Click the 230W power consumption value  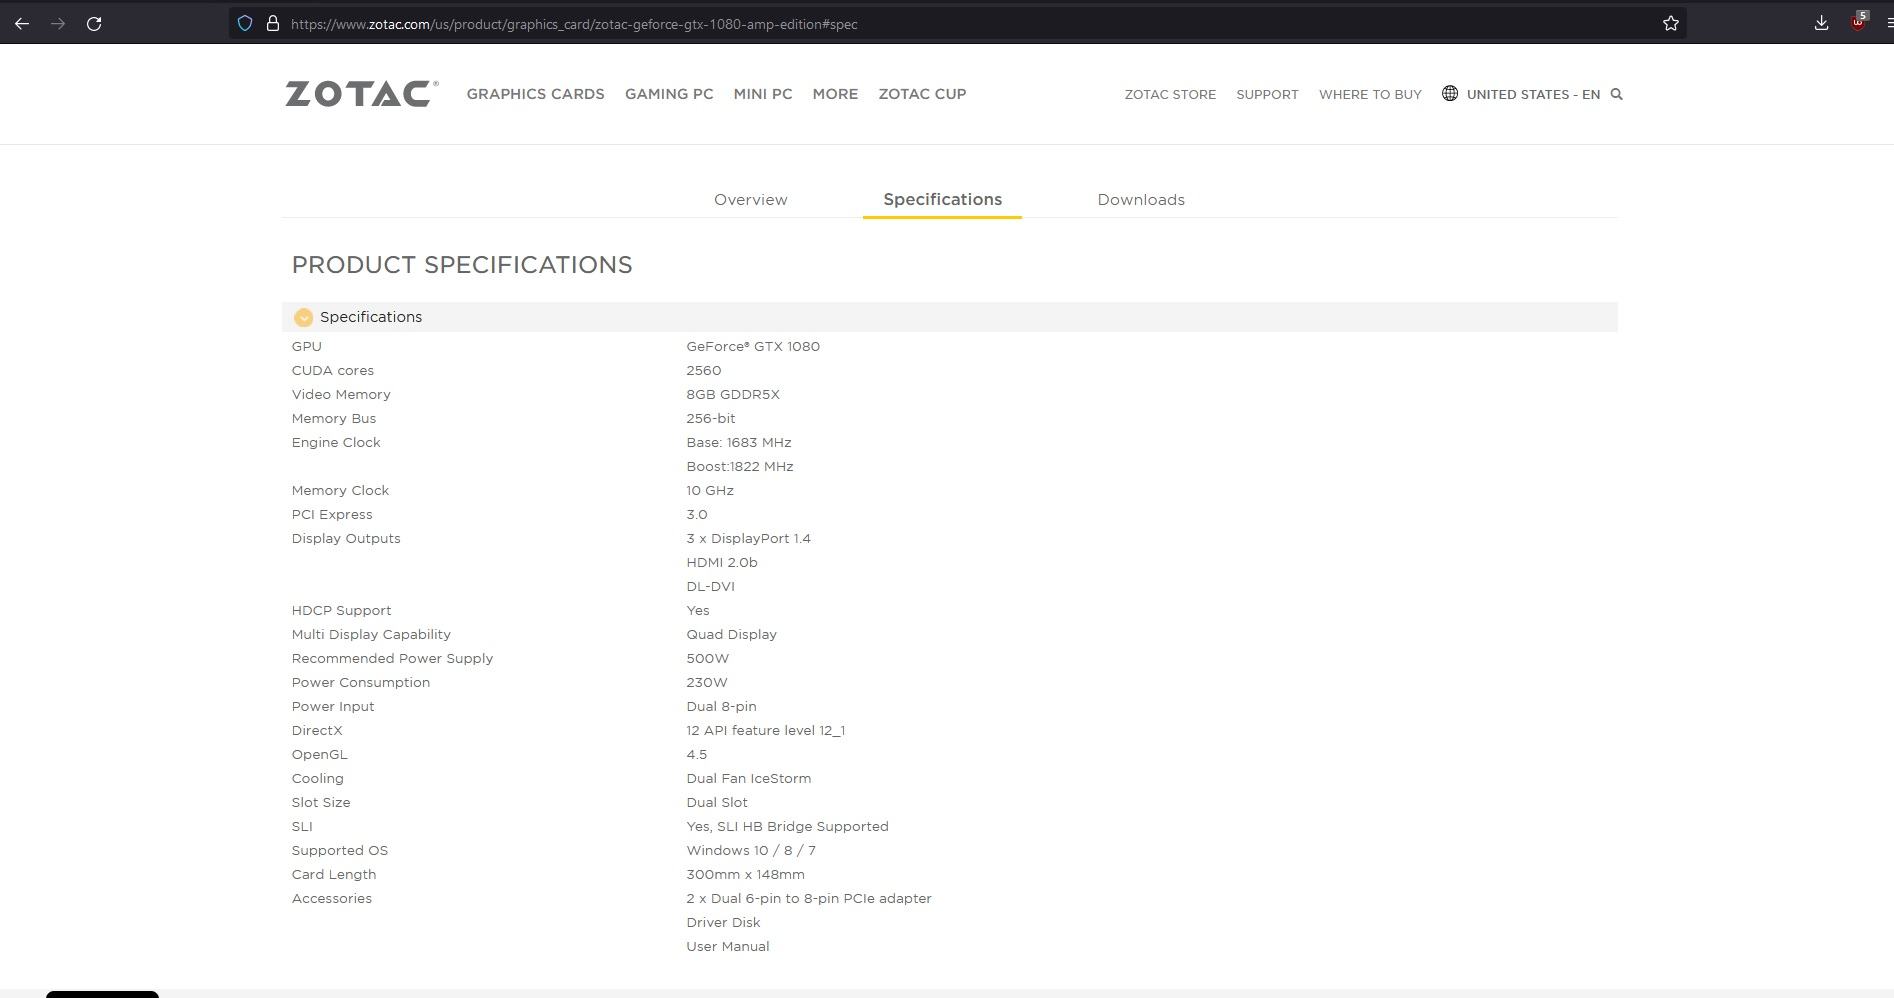pyautogui.click(x=707, y=682)
